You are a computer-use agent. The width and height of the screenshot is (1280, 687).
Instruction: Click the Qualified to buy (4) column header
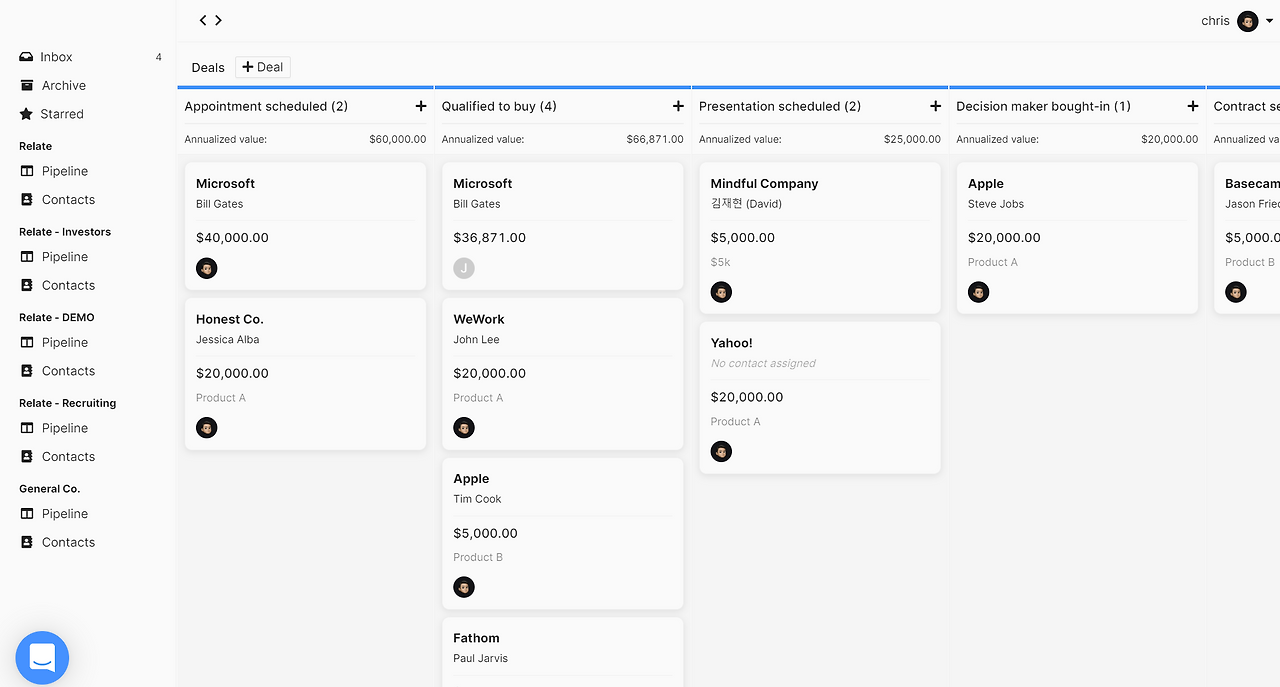tap(499, 106)
